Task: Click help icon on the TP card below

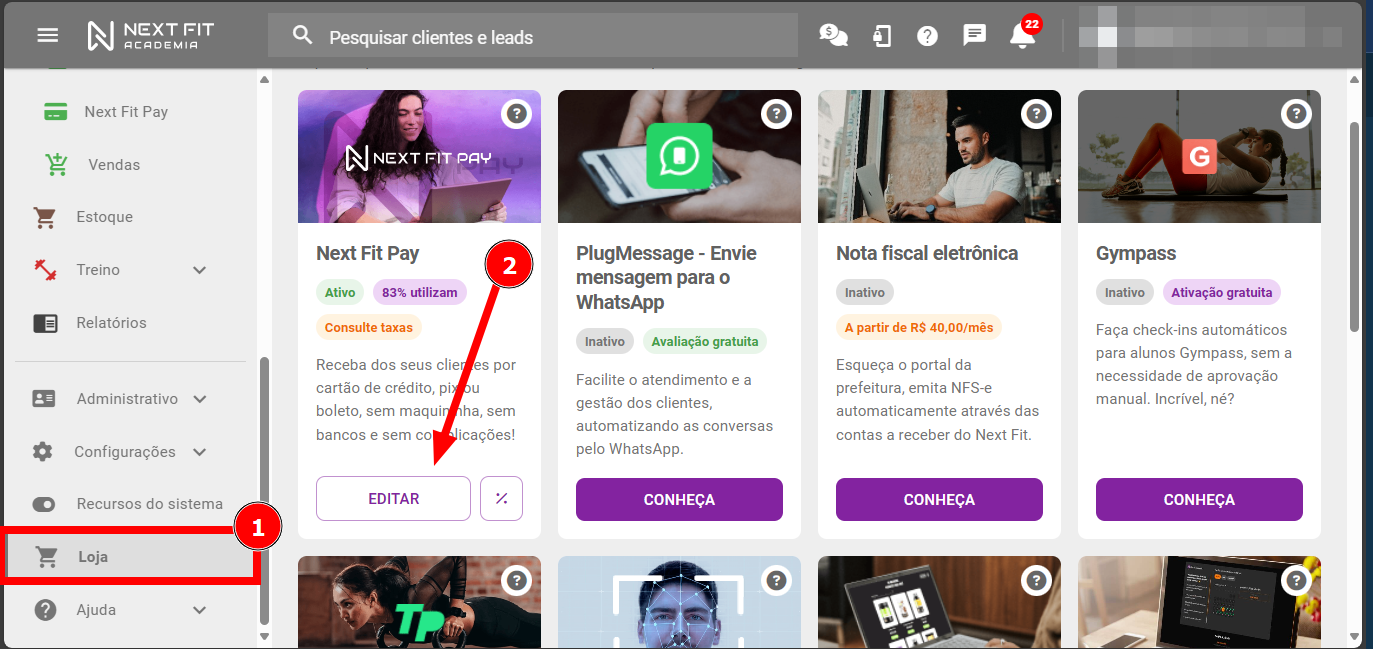Action: (516, 580)
